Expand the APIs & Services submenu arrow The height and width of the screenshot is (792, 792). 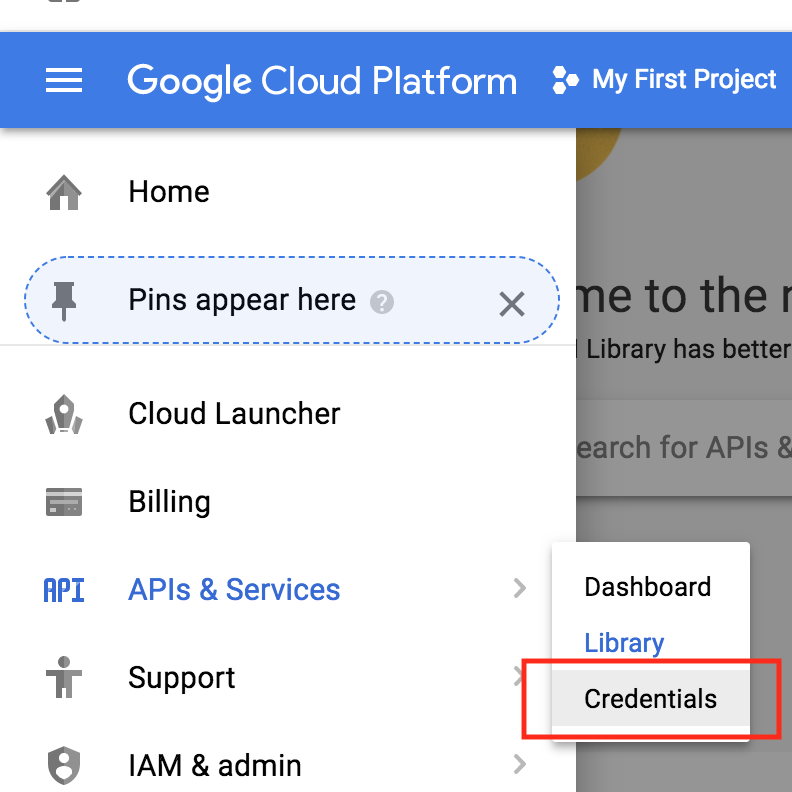coord(519,589)
